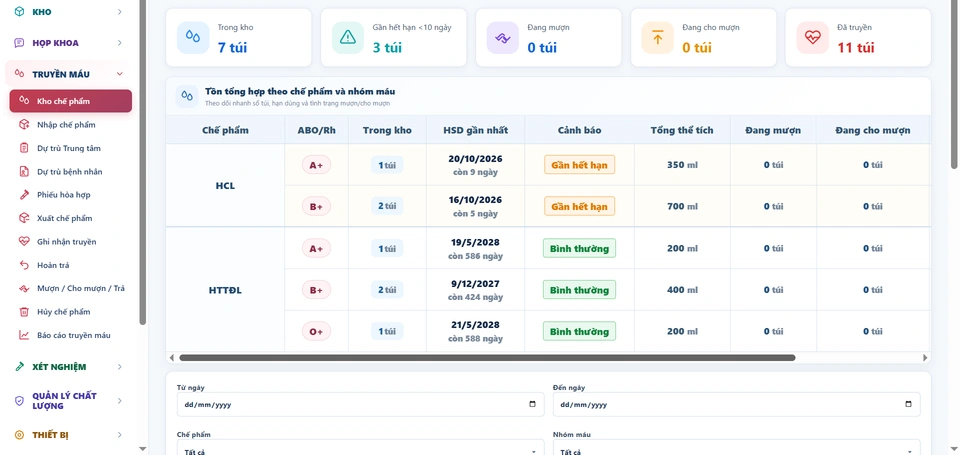Click the THIẾT BỊ gear icon
The width and height of the screenshot is (960, 455).
(20, 435)
